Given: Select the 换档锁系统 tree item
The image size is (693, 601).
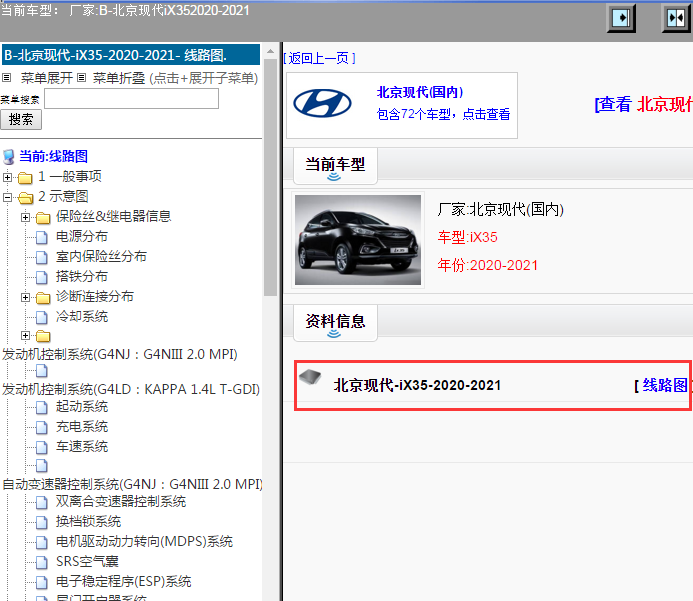Looking at the screenshot, I should coord(88,521).
